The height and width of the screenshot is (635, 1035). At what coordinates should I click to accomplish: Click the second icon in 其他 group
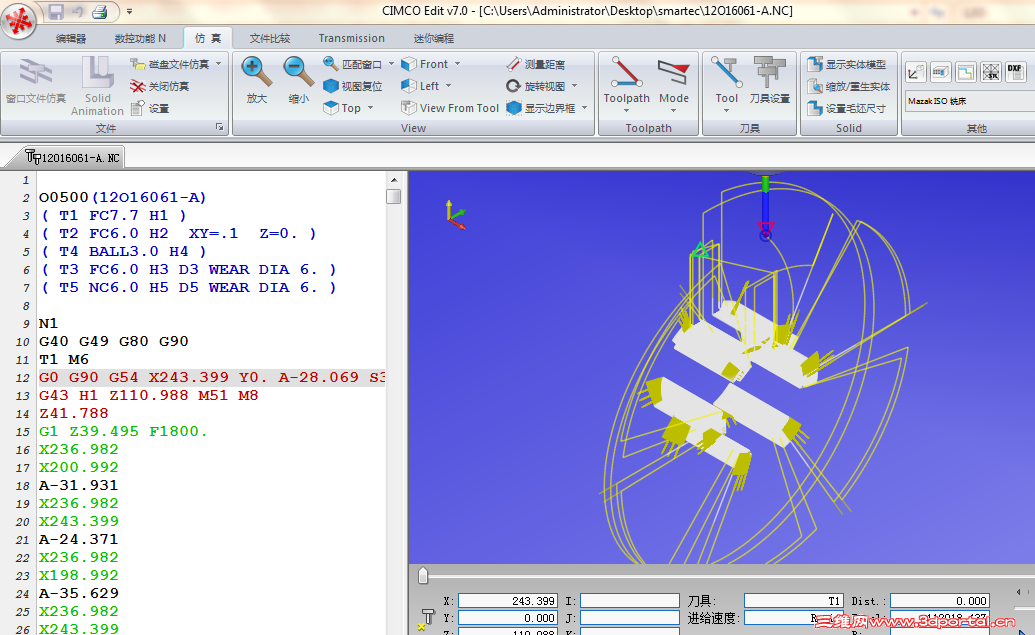(940, 72)
